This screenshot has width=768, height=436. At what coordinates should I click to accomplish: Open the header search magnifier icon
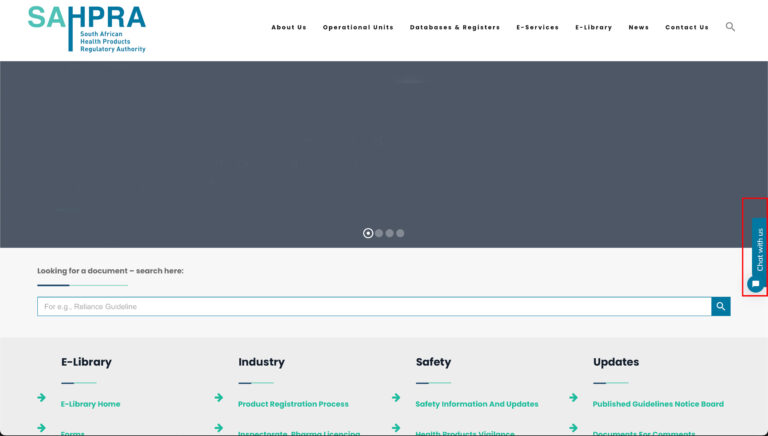730,27
